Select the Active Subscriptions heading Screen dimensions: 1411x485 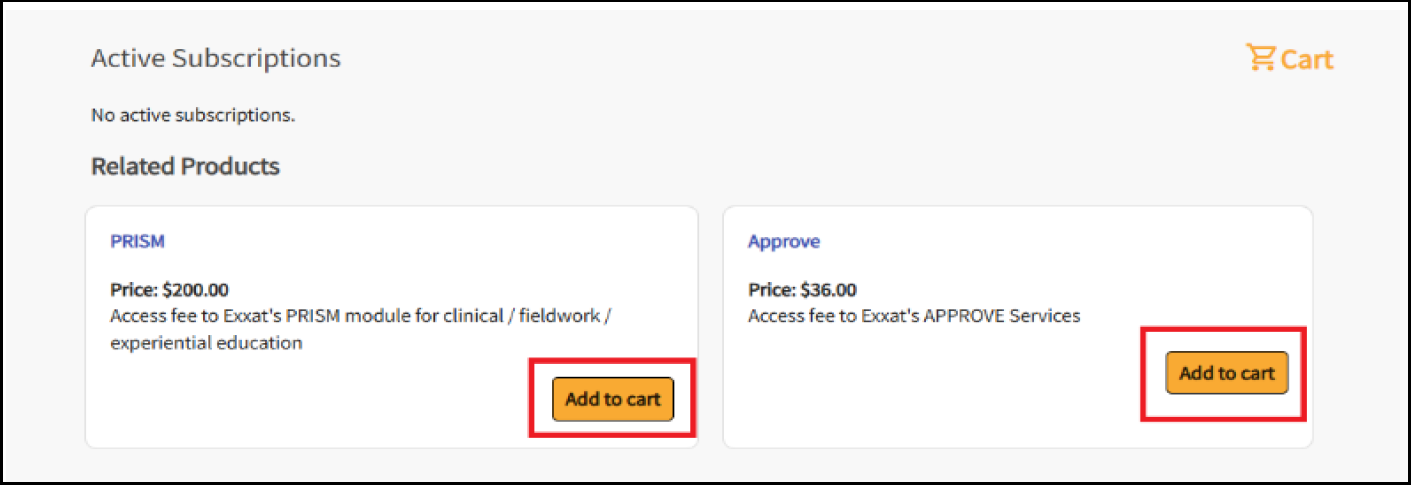point(216,58)
